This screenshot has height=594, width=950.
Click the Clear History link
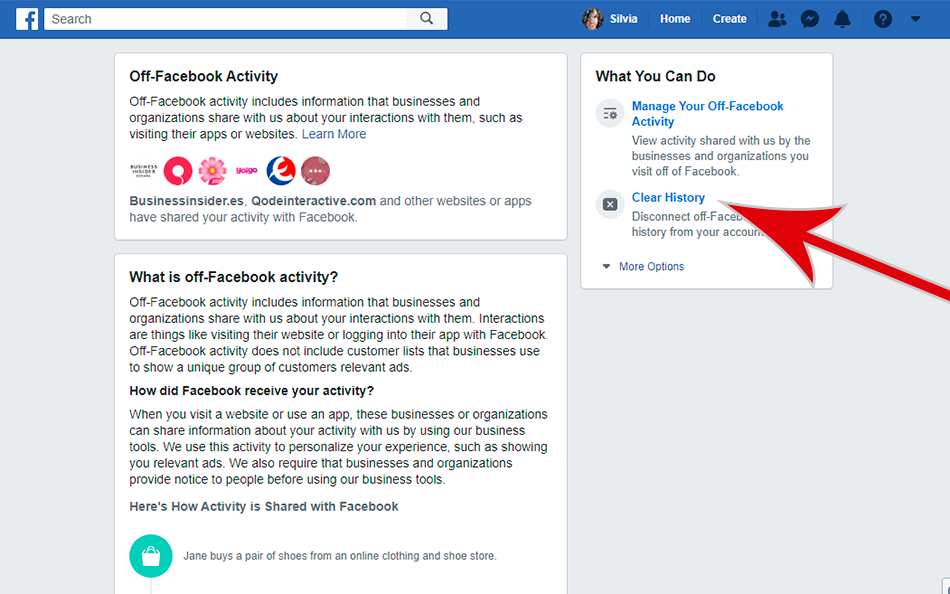(668, 198)
